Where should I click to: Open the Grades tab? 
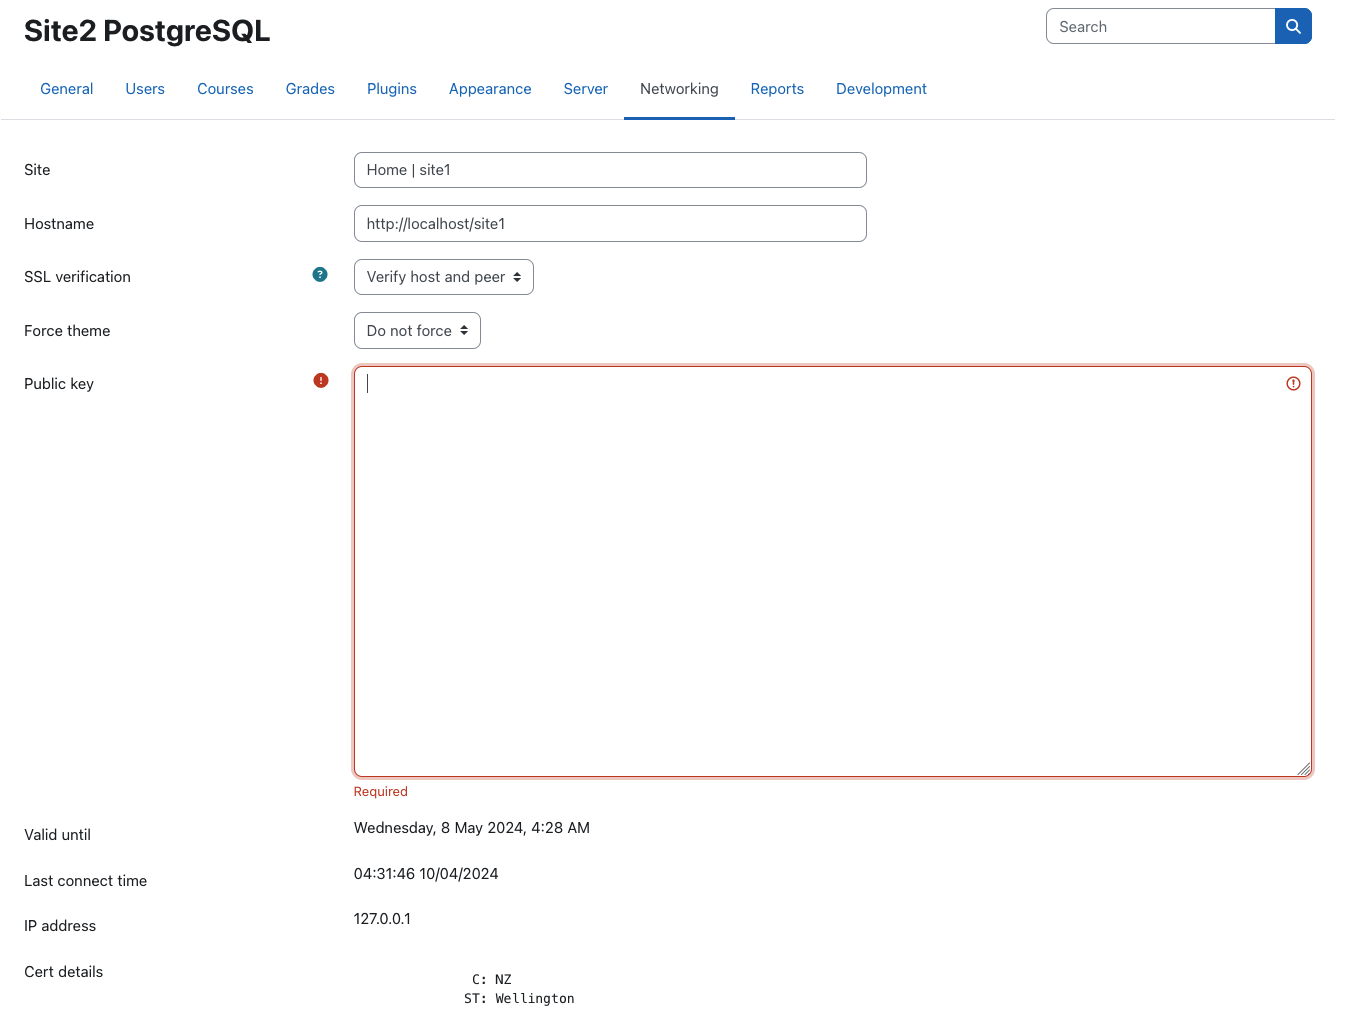click(x=310, y=89)
